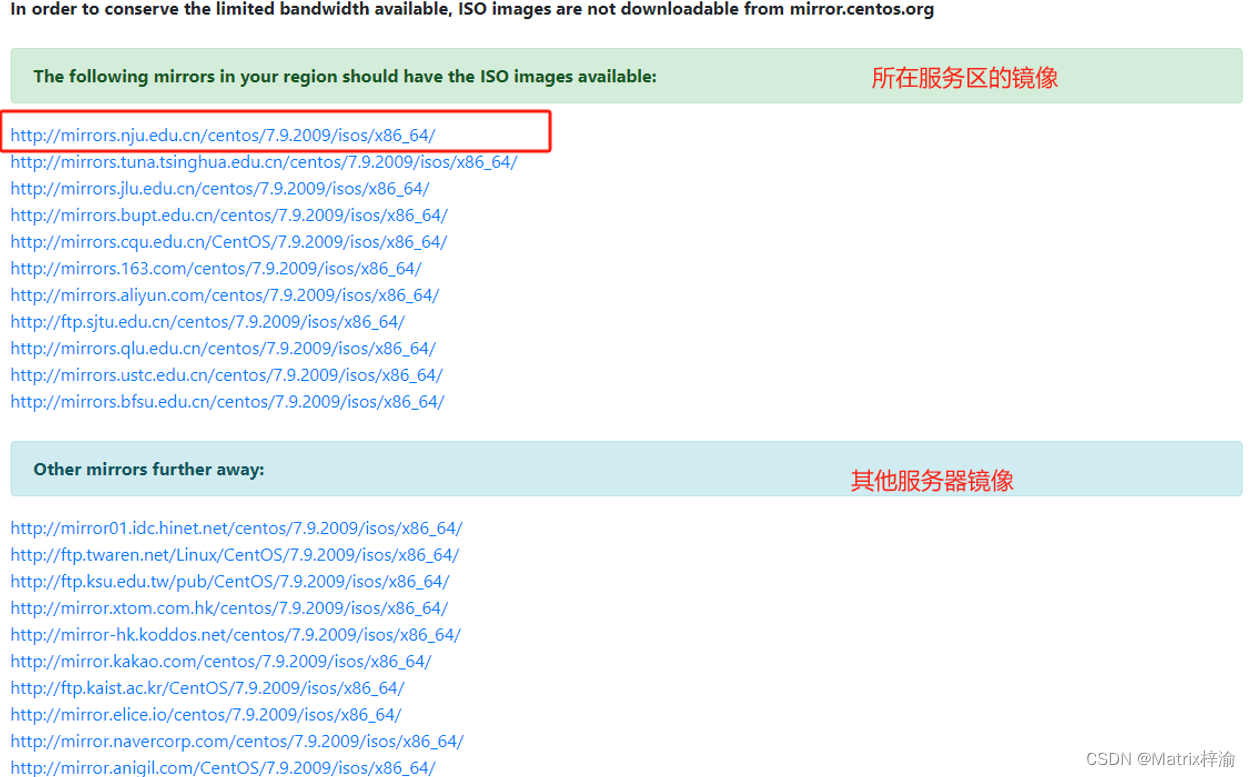Visit the mirrors.qlu.edu.cn mirror link
The width and height of the screenshot is (1251, 777).
point(223,348)
